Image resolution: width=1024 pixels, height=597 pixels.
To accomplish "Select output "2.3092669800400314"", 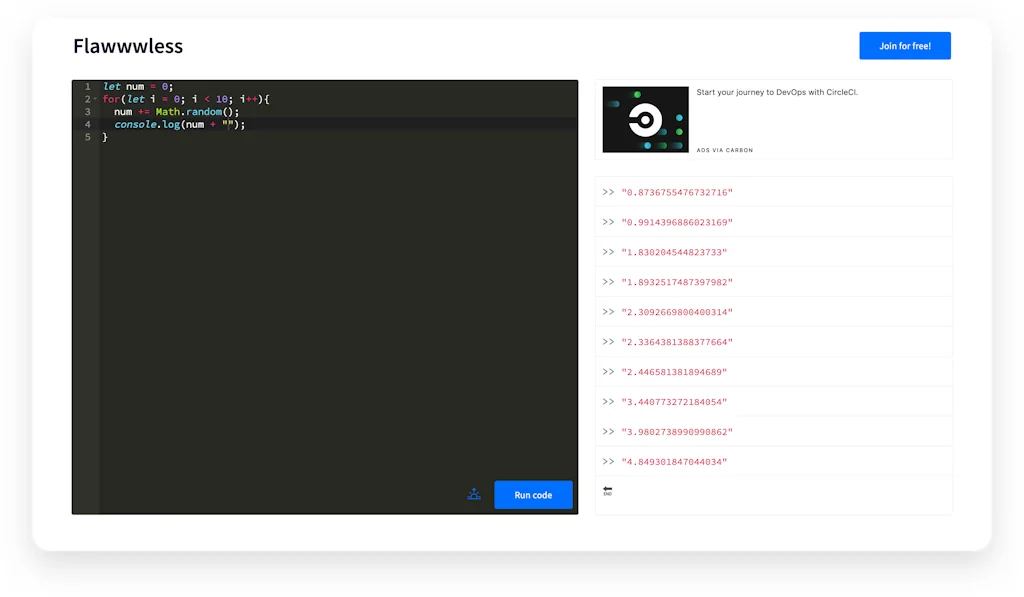I will tap(677, 312).
